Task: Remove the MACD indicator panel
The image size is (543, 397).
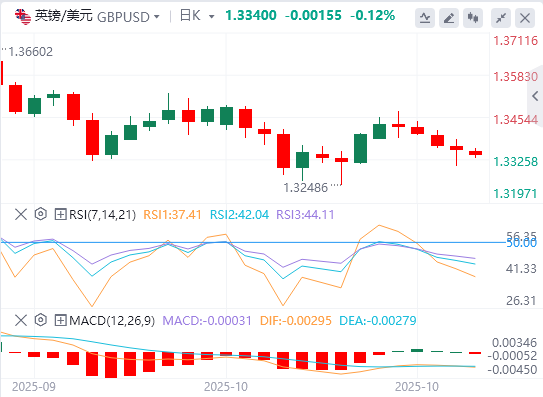Action: point(21,320)
